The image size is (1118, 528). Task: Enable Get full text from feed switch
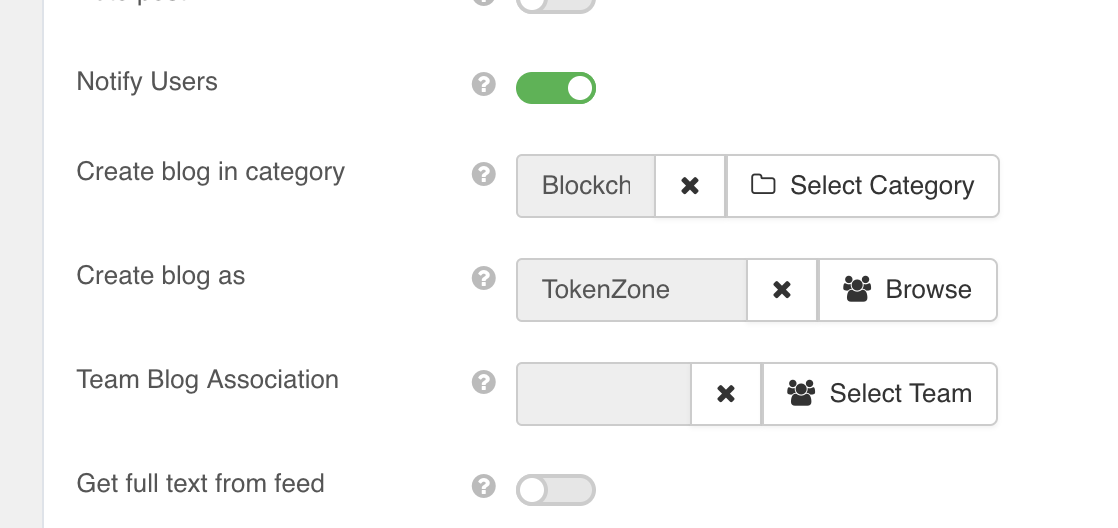[556, 490]
